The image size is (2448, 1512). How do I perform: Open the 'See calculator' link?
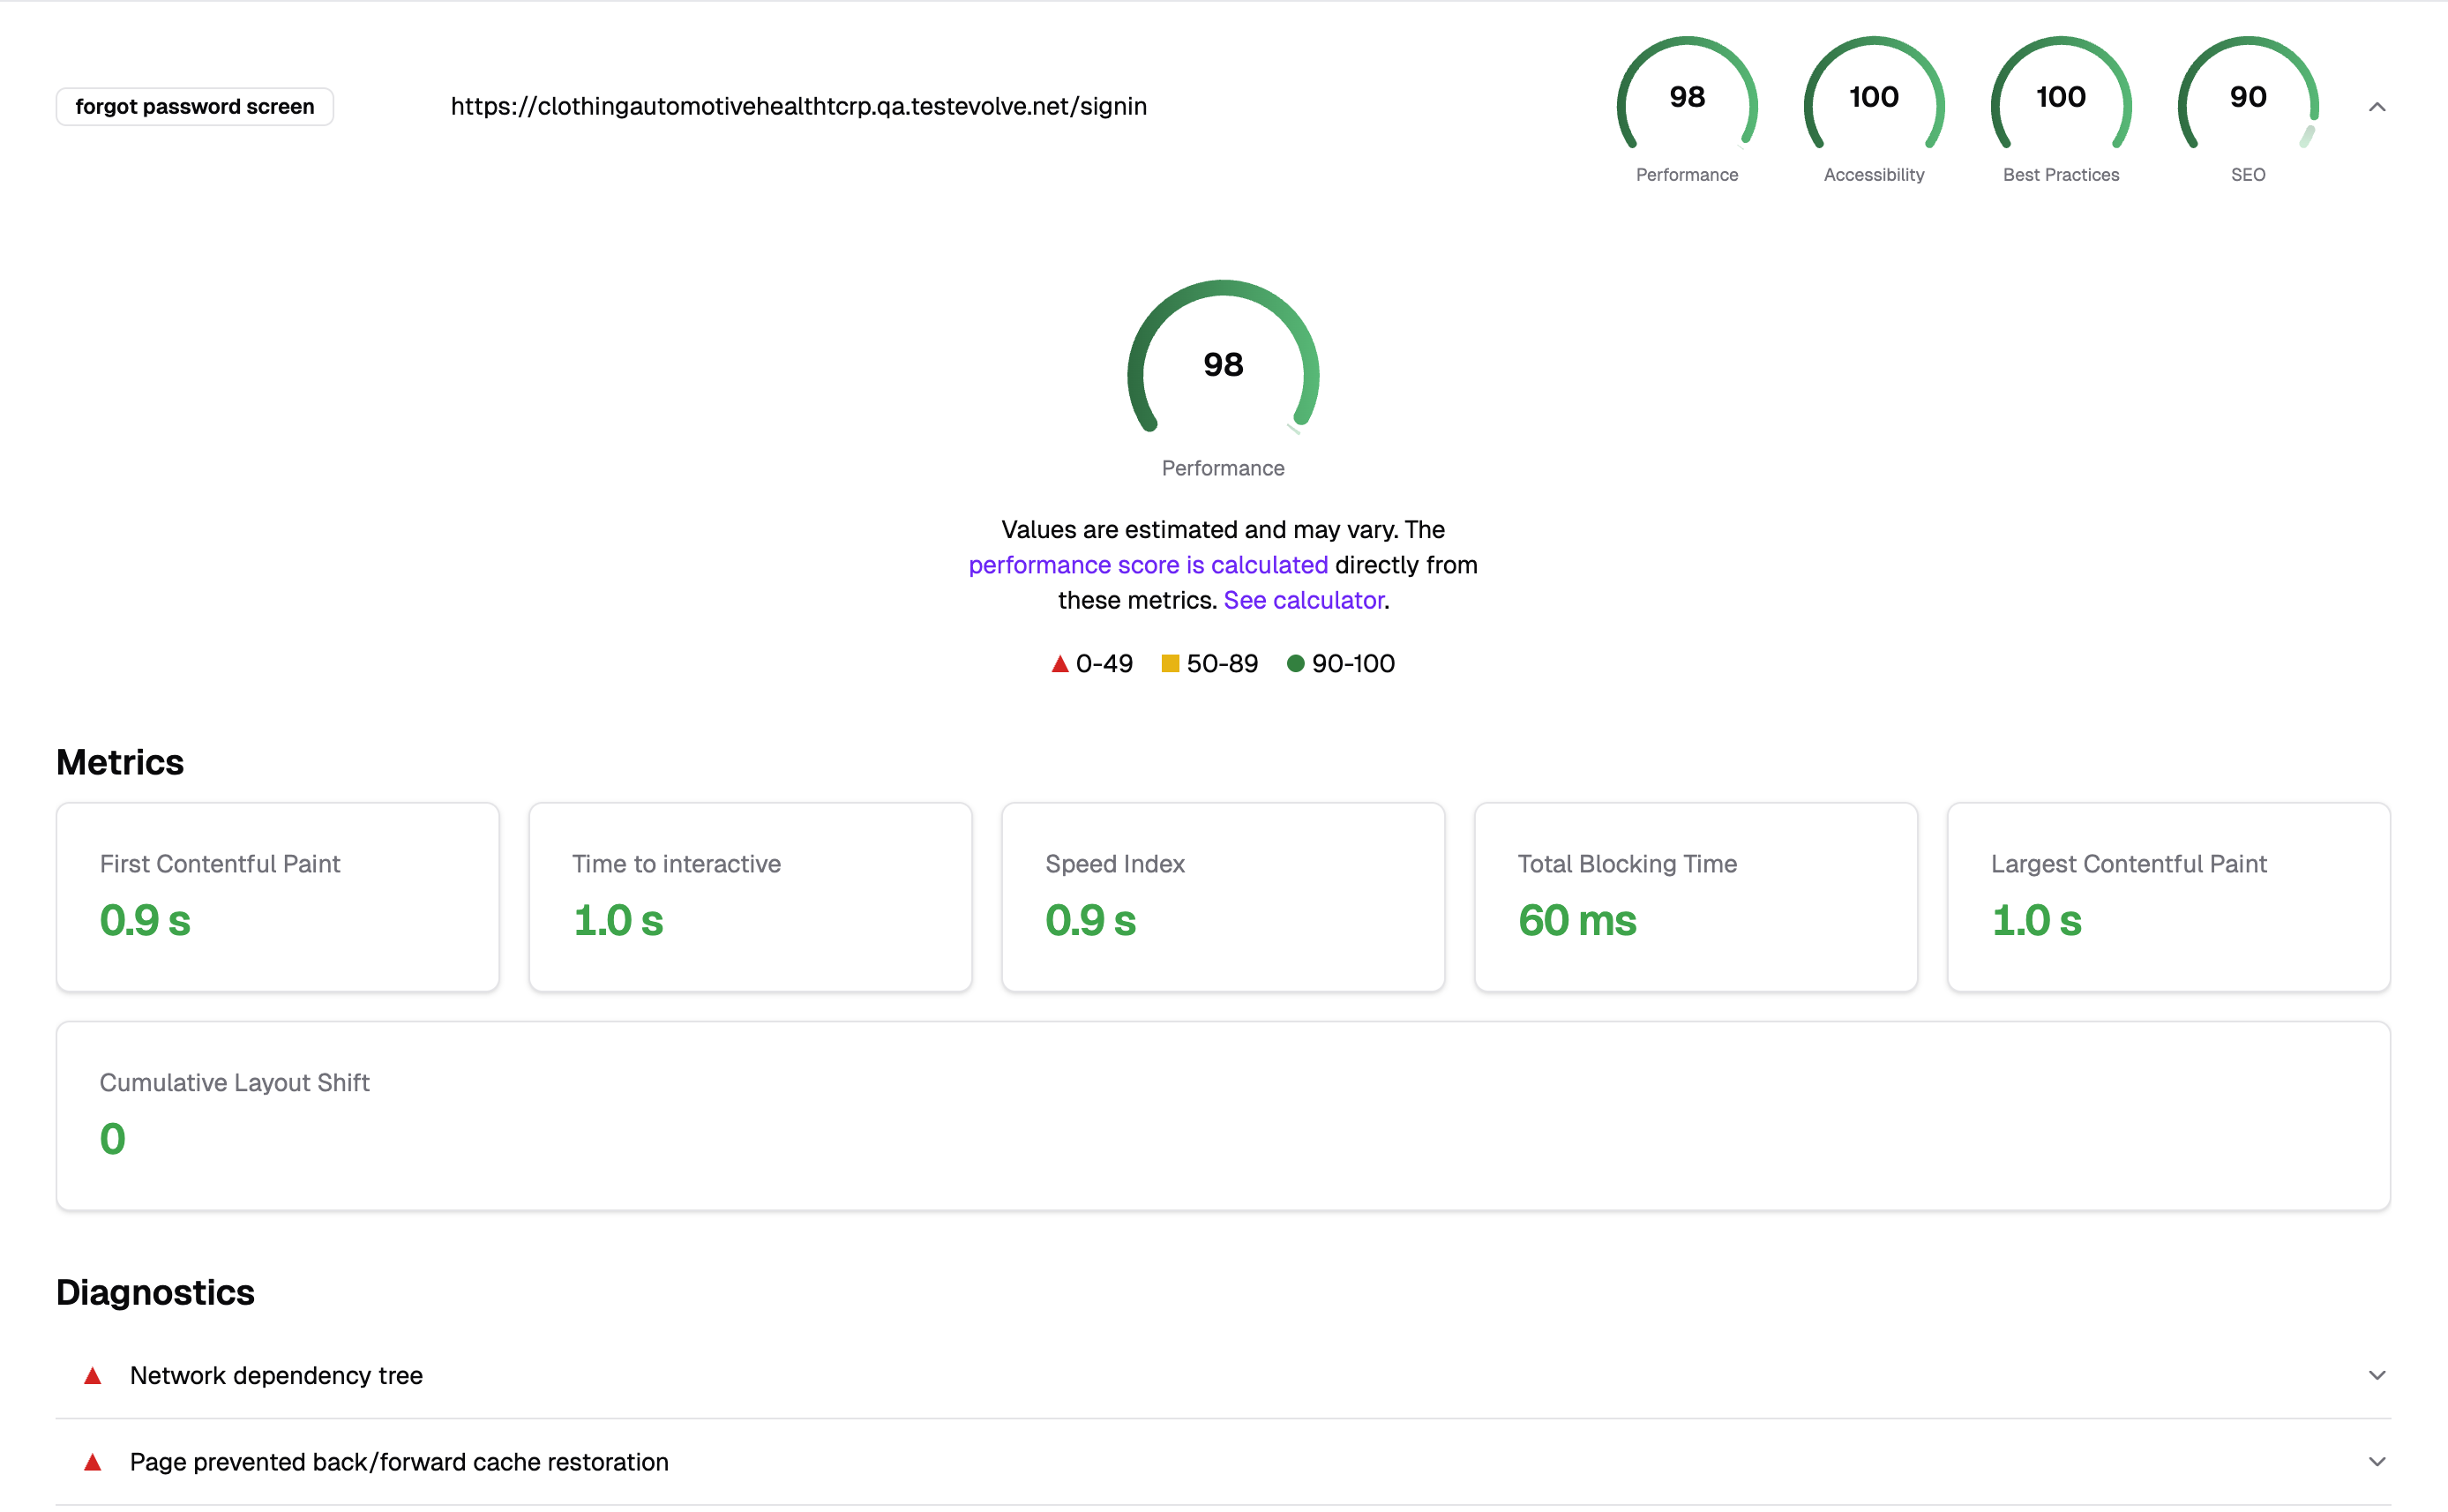(x=1303, y=600)
